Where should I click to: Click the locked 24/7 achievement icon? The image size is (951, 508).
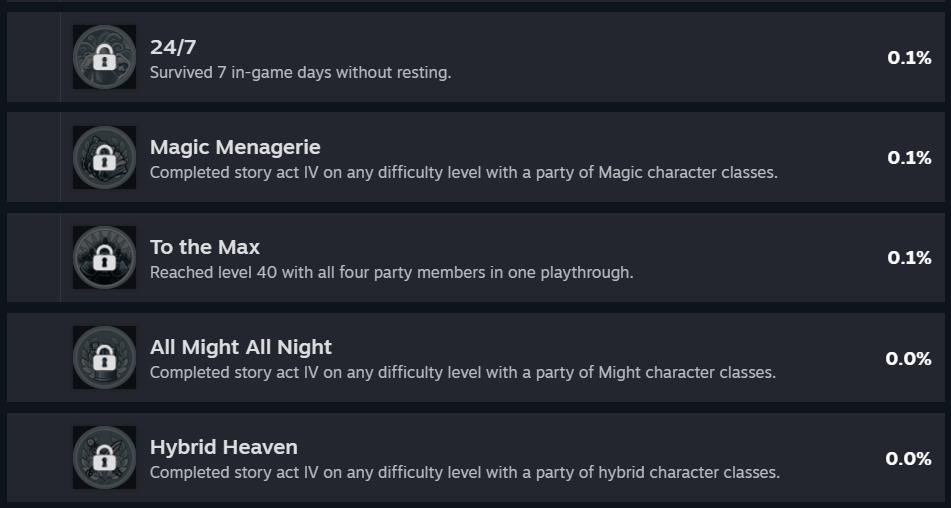click(104, 57)
